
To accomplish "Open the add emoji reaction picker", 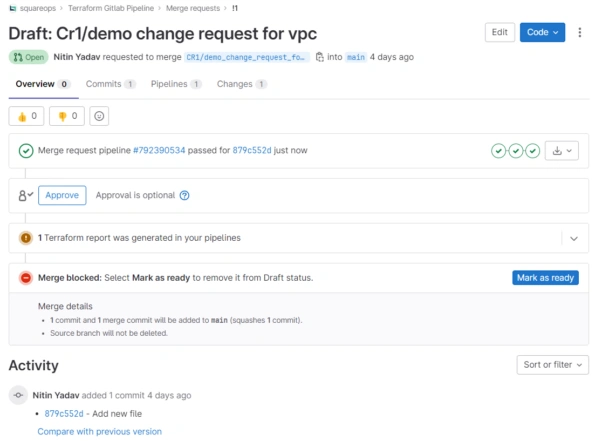I will pyautogui.click(x=99, y=116).
